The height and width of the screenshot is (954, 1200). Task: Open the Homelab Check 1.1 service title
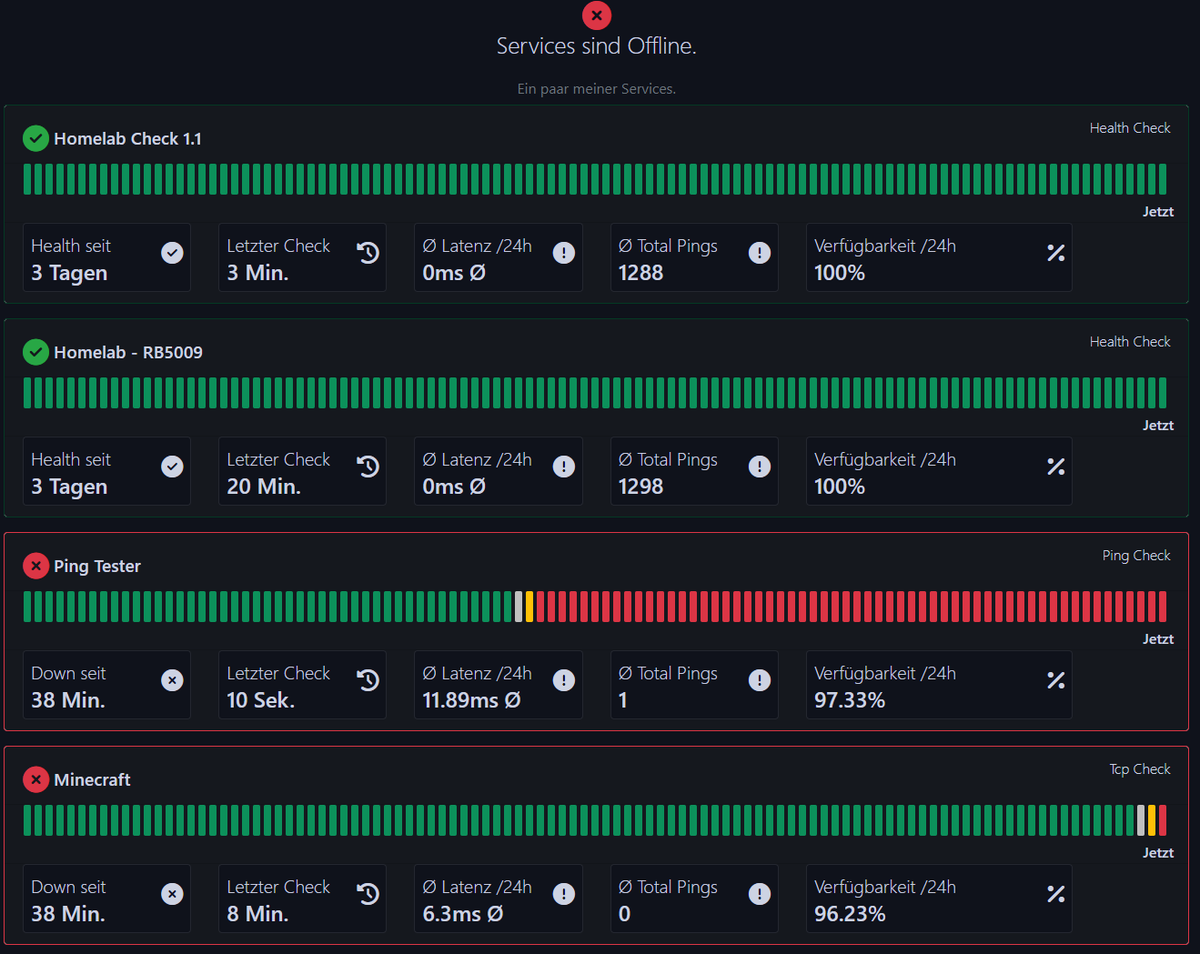tap(128, 139)
